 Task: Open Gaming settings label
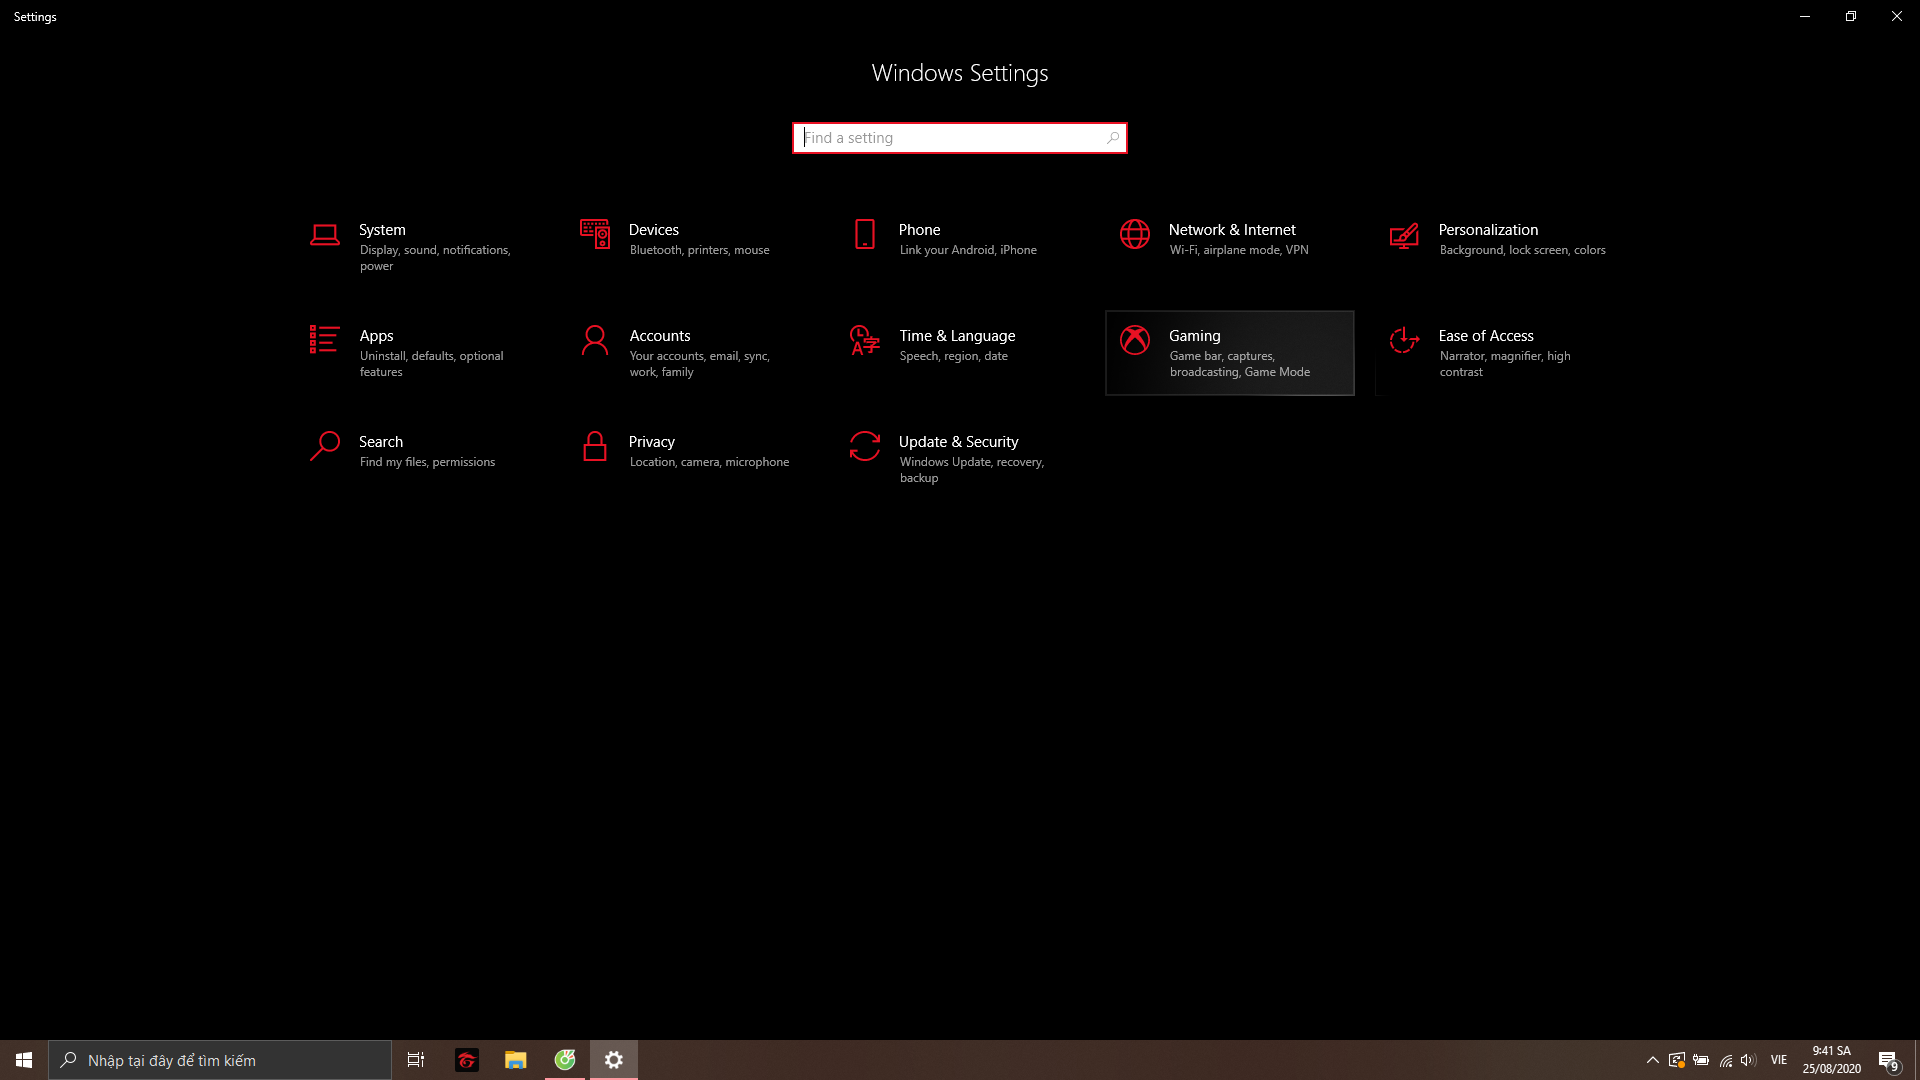point(1195,336)
